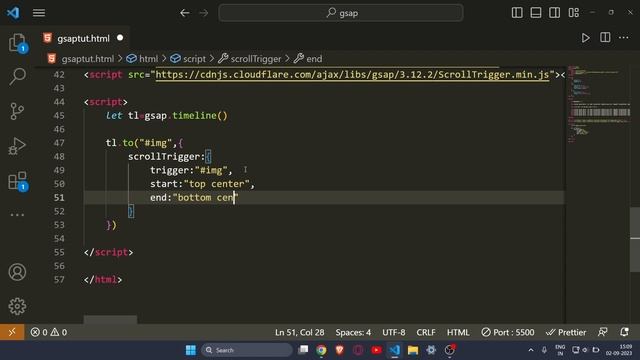
Task: Open YouTube app from the taskbar
Action: click(x=376, y=350)
